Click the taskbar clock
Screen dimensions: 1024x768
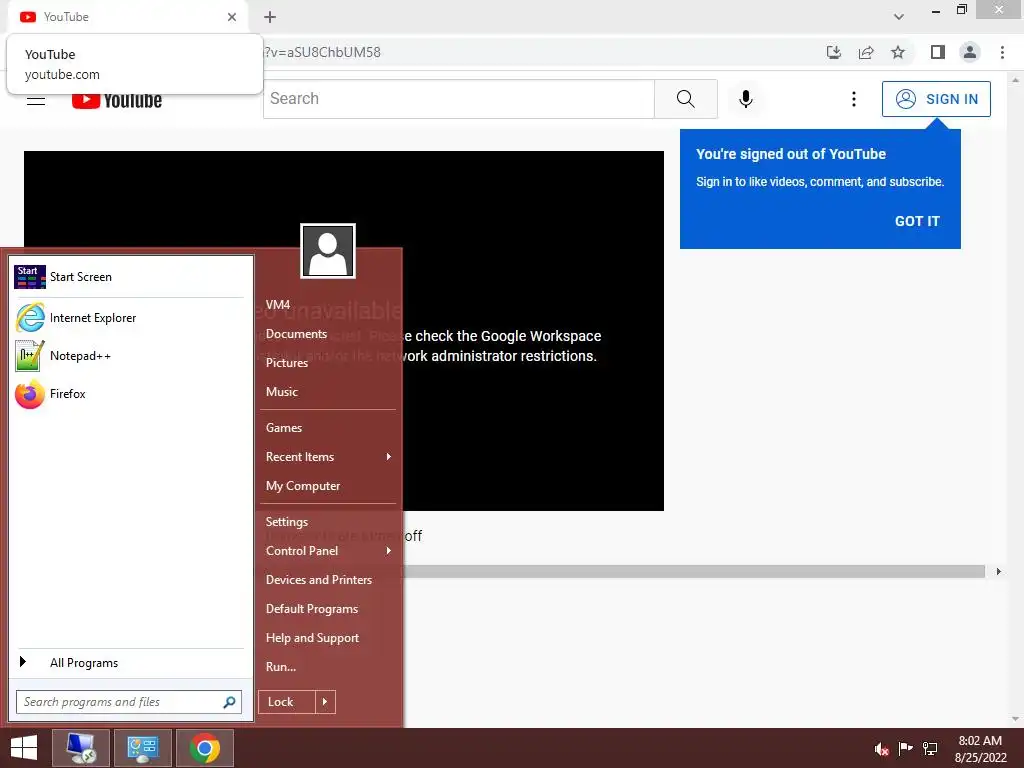click(x=980, y=749)
